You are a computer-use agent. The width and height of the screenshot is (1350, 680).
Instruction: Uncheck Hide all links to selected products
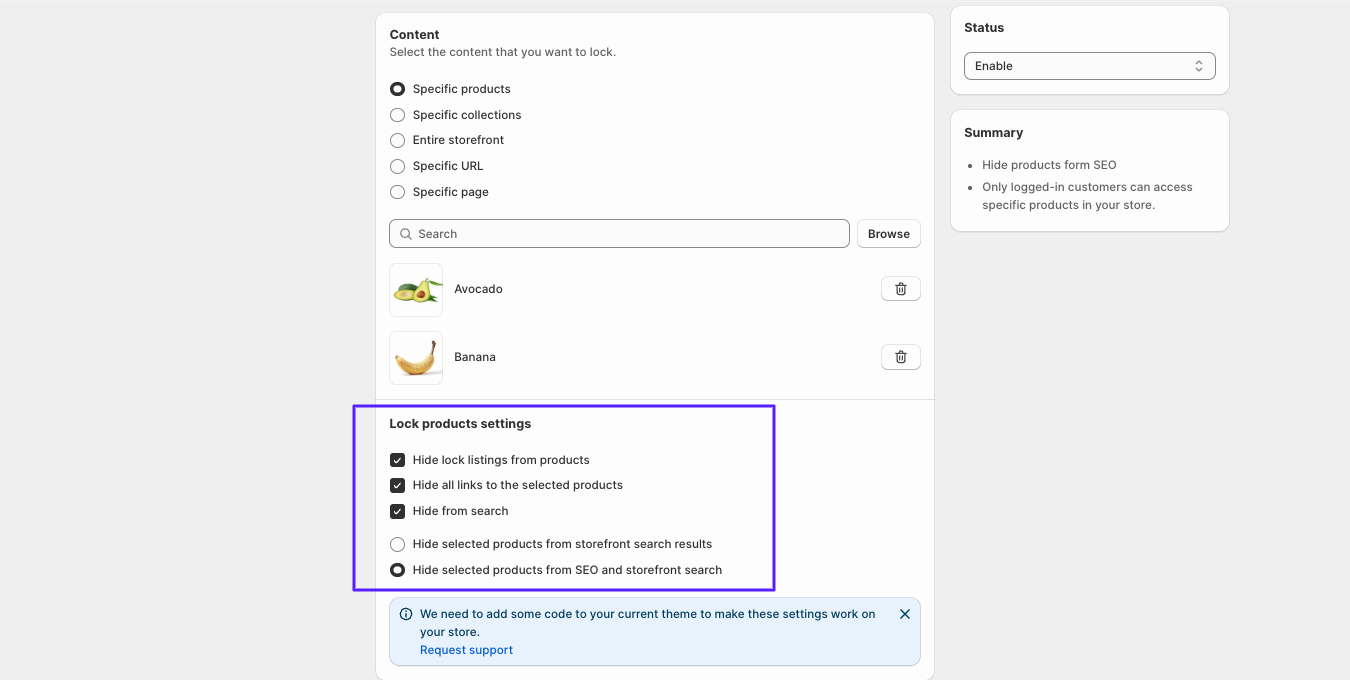(398, 485)
